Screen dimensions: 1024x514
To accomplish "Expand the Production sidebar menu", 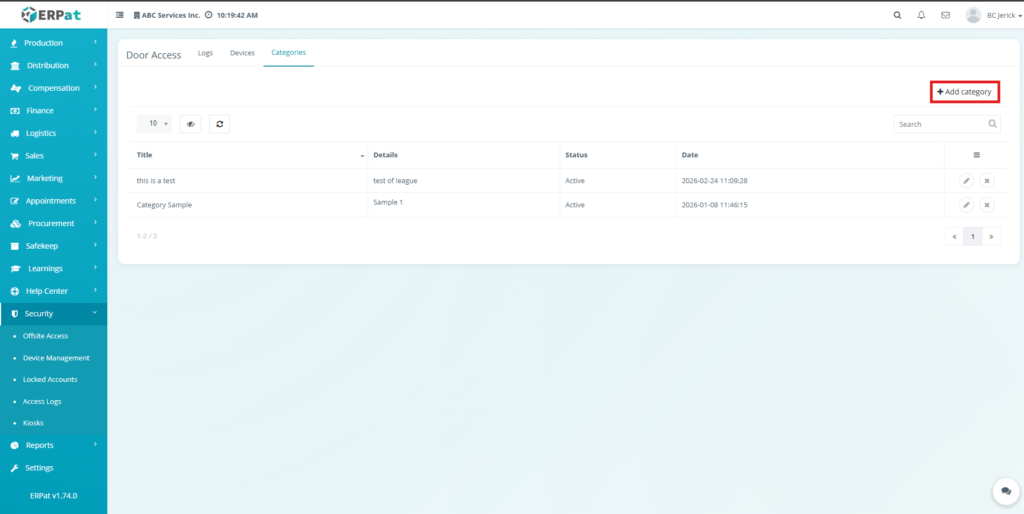I will [x=53, y=43].
